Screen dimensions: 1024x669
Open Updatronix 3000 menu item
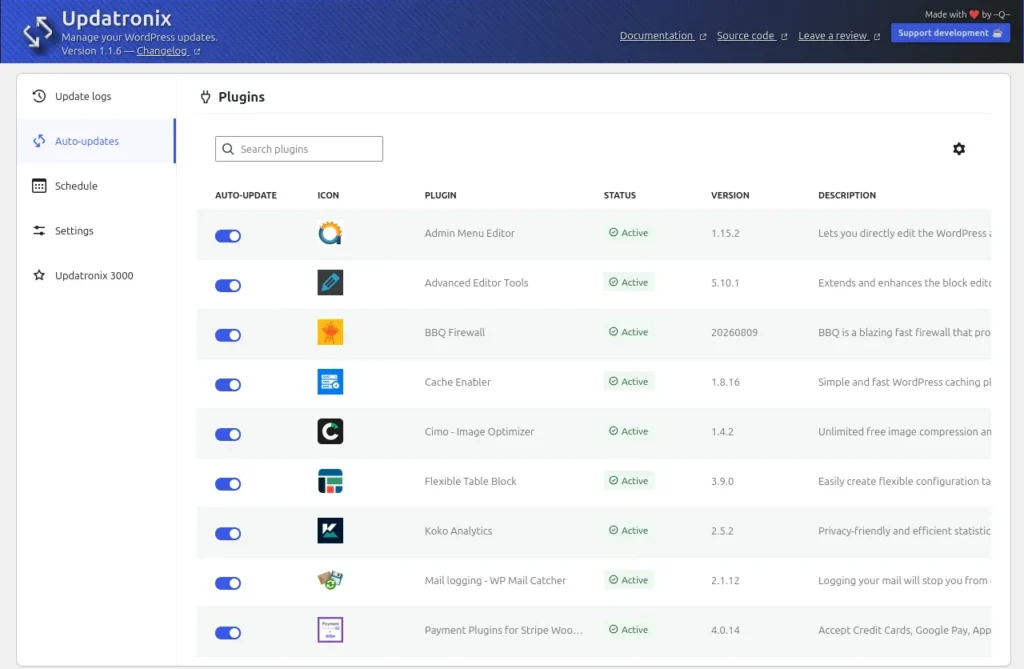click(97, 275)
